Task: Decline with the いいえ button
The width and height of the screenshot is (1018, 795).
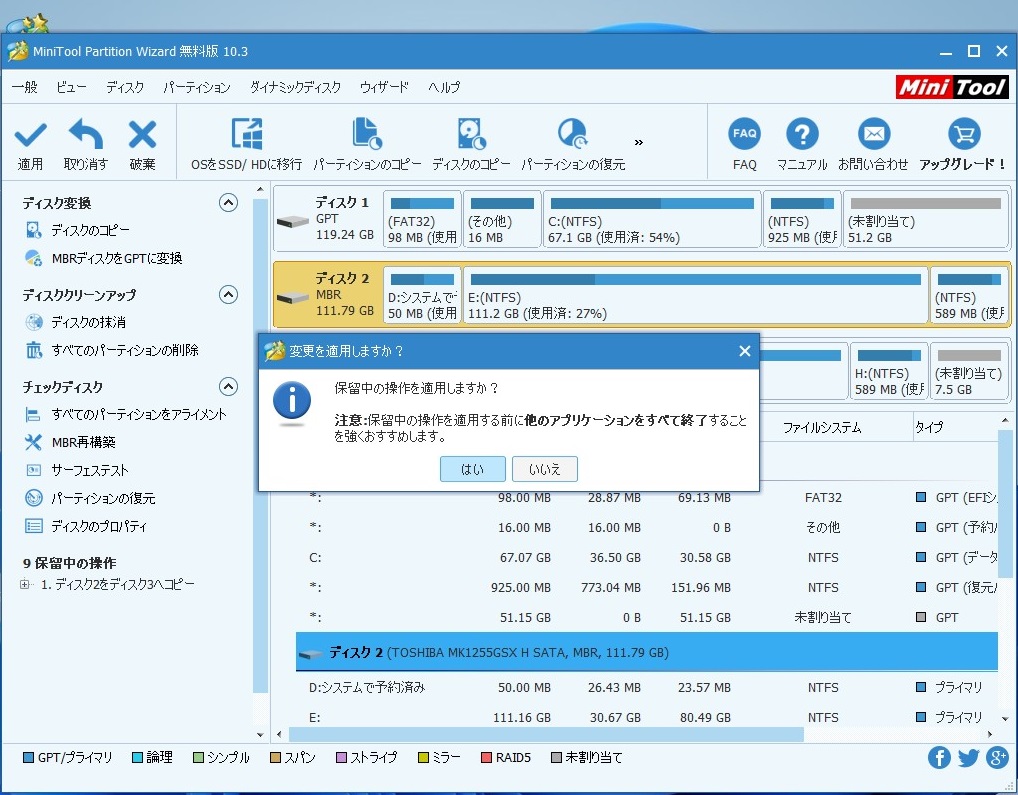Action: 544,468
